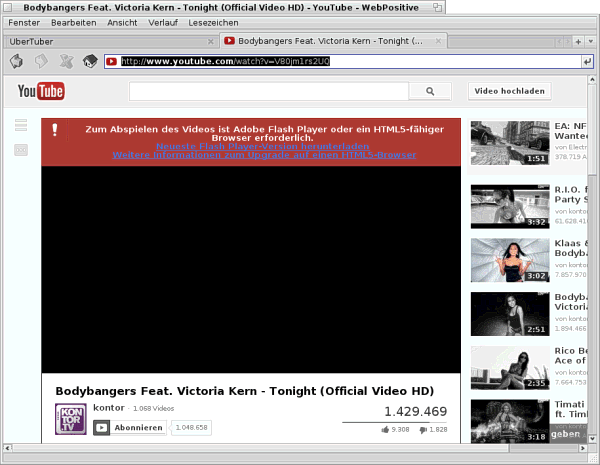Open the tab list dropdown

tap(591, 41)
